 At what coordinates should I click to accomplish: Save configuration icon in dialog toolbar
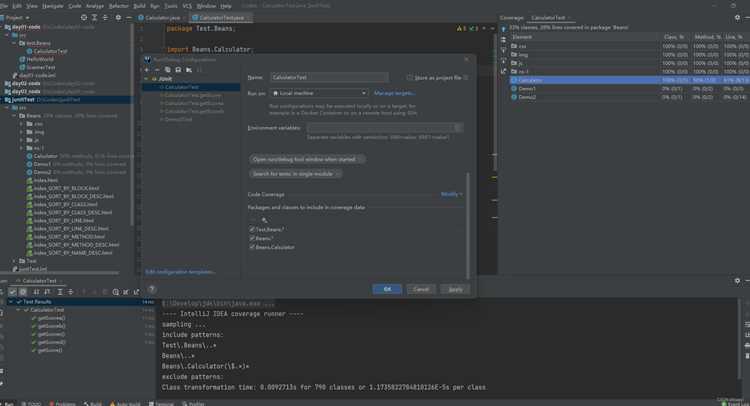[178, 70]
